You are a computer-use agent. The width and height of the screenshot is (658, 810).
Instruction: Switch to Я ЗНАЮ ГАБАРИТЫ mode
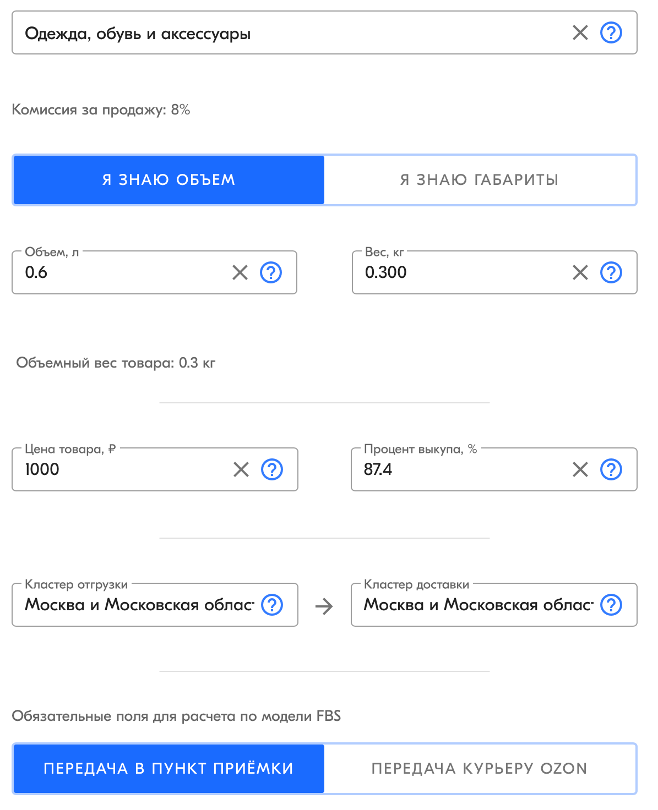point(479,180)
